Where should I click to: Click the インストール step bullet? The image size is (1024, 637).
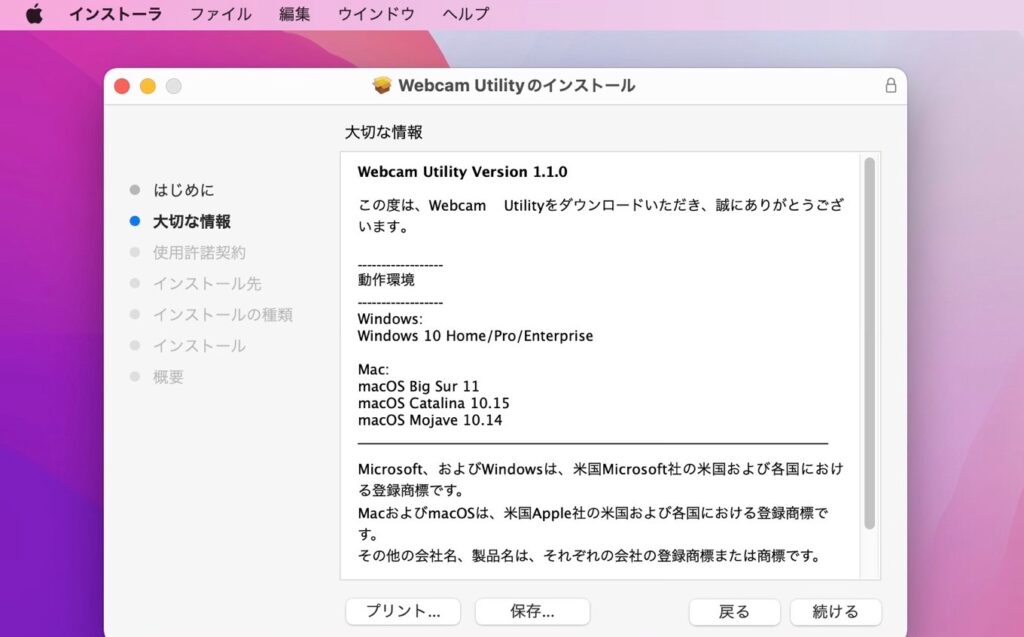[134, 346]
